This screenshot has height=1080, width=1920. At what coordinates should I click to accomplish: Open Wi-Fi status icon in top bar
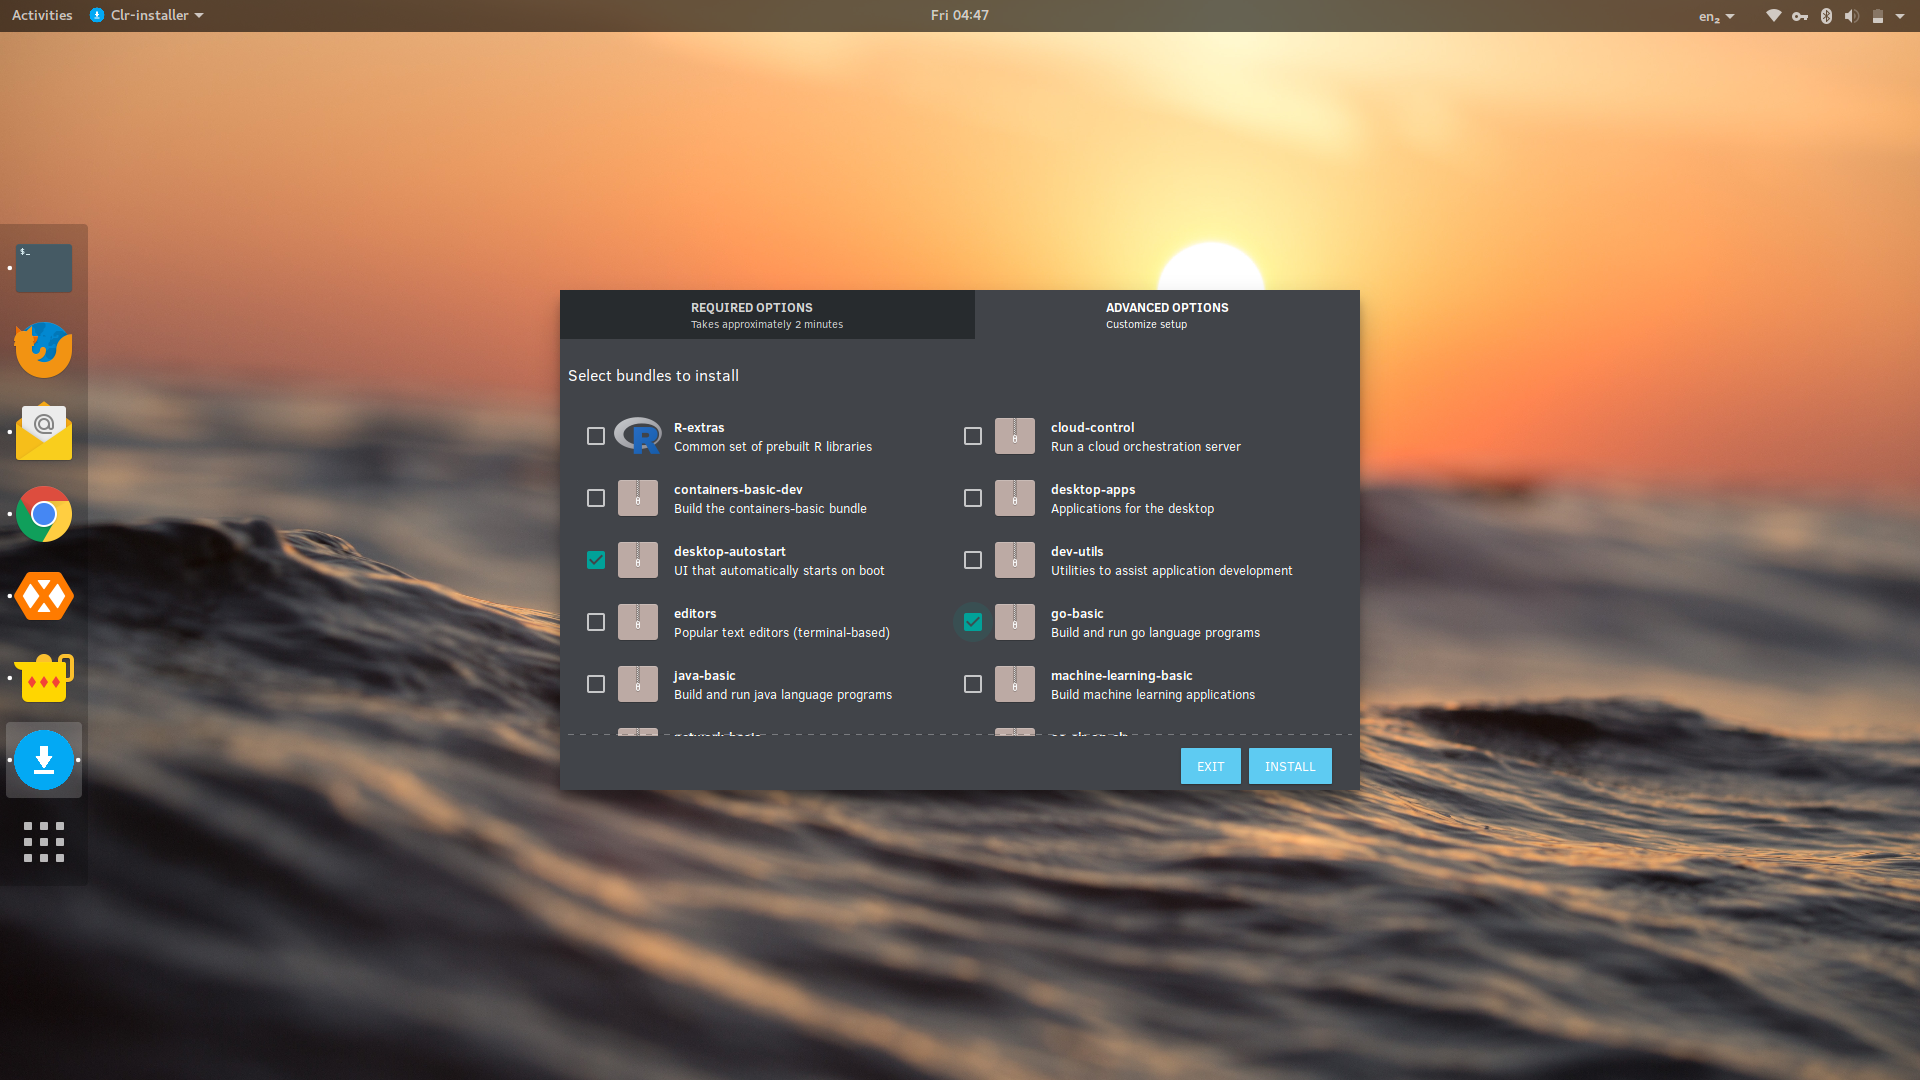1773,15
